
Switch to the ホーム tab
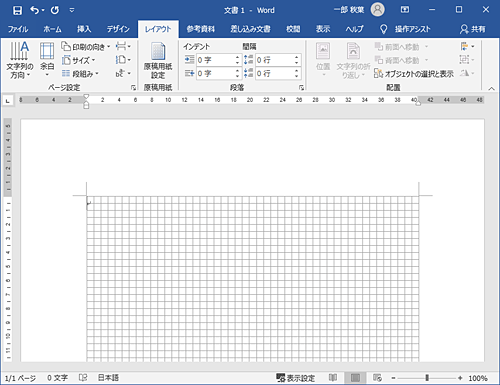click(52, 29)
